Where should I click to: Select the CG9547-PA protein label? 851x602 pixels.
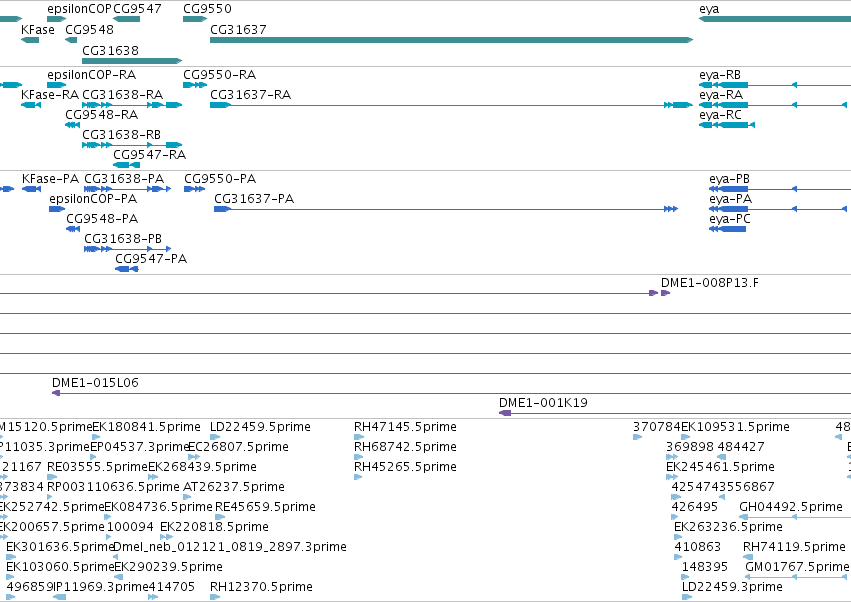tap(151, 259)
